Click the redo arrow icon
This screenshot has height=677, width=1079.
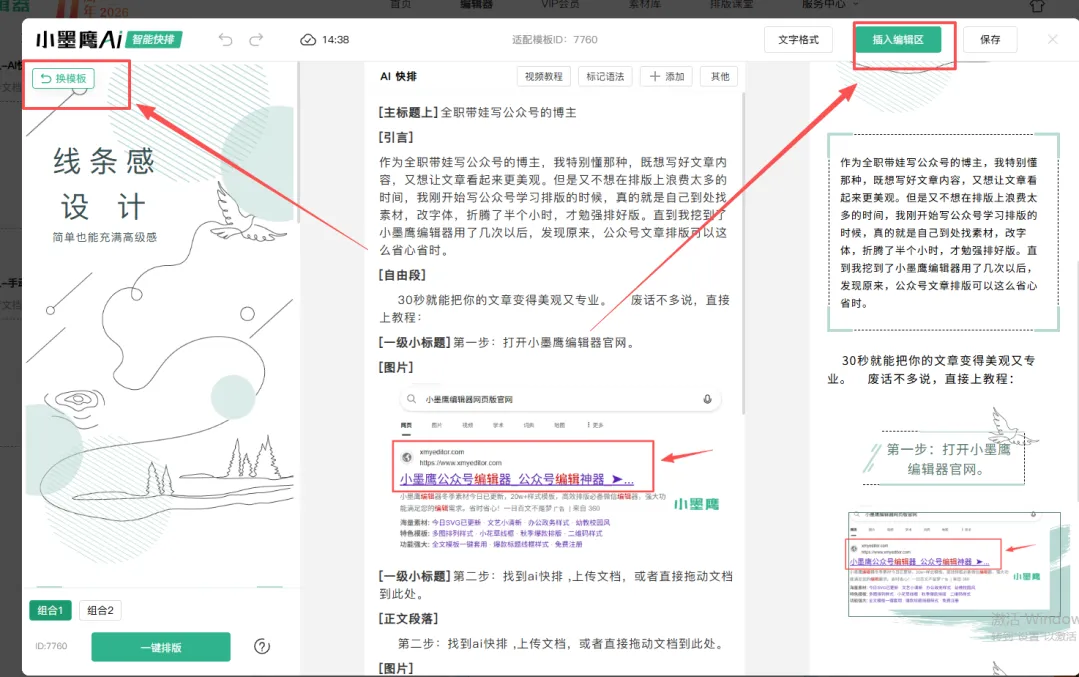pos(256,39)
